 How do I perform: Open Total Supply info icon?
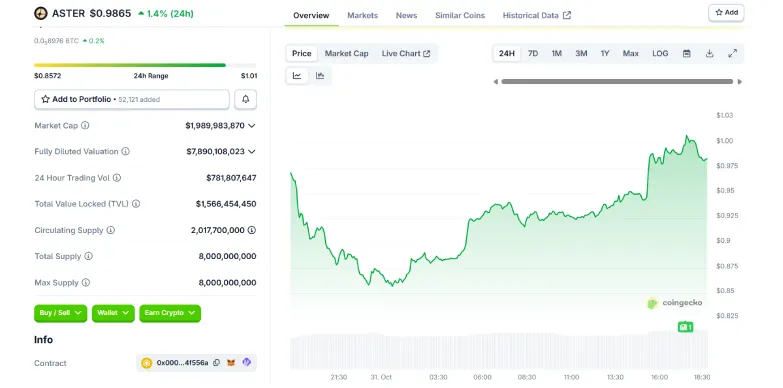(x=88, y=256)
